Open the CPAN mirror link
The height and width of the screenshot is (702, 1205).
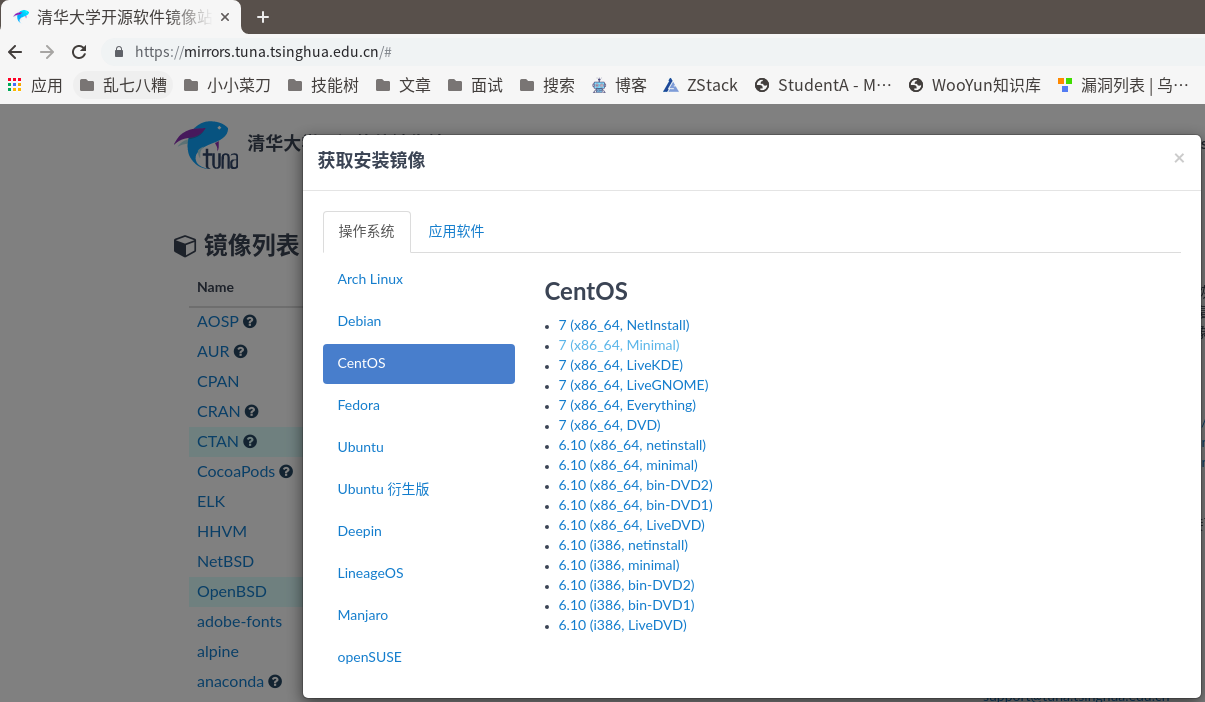[218, 382]
